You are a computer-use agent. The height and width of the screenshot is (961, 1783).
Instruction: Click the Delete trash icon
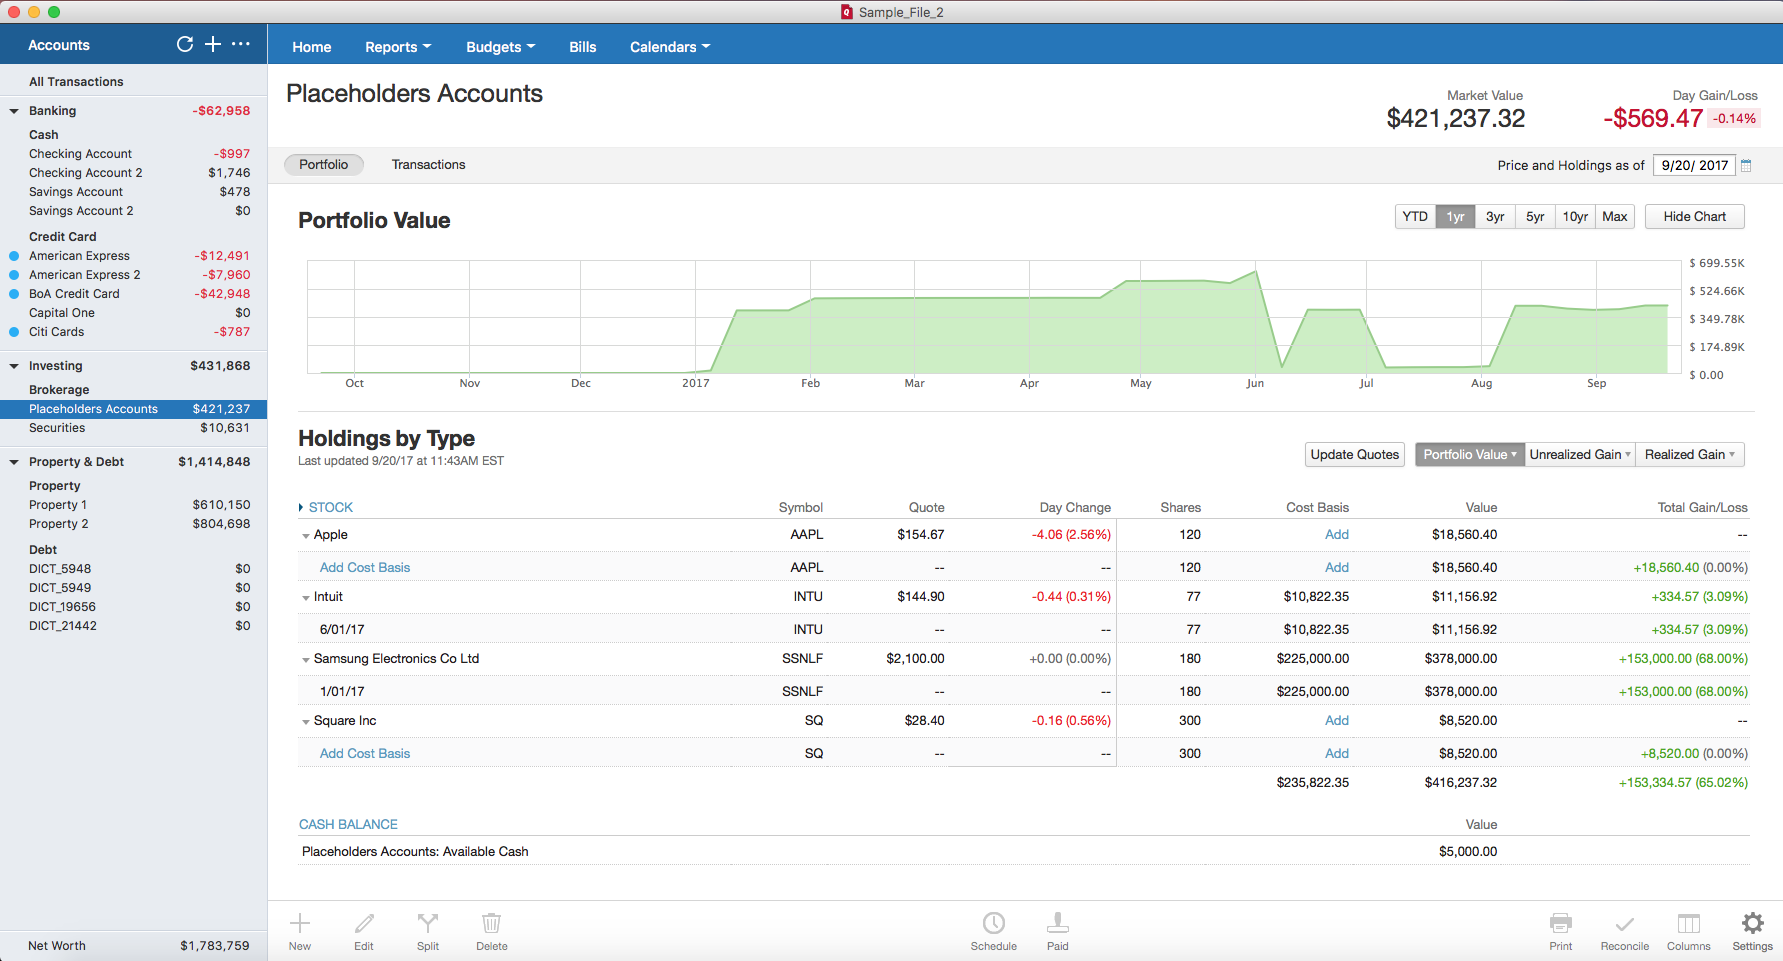click(491, 923)
